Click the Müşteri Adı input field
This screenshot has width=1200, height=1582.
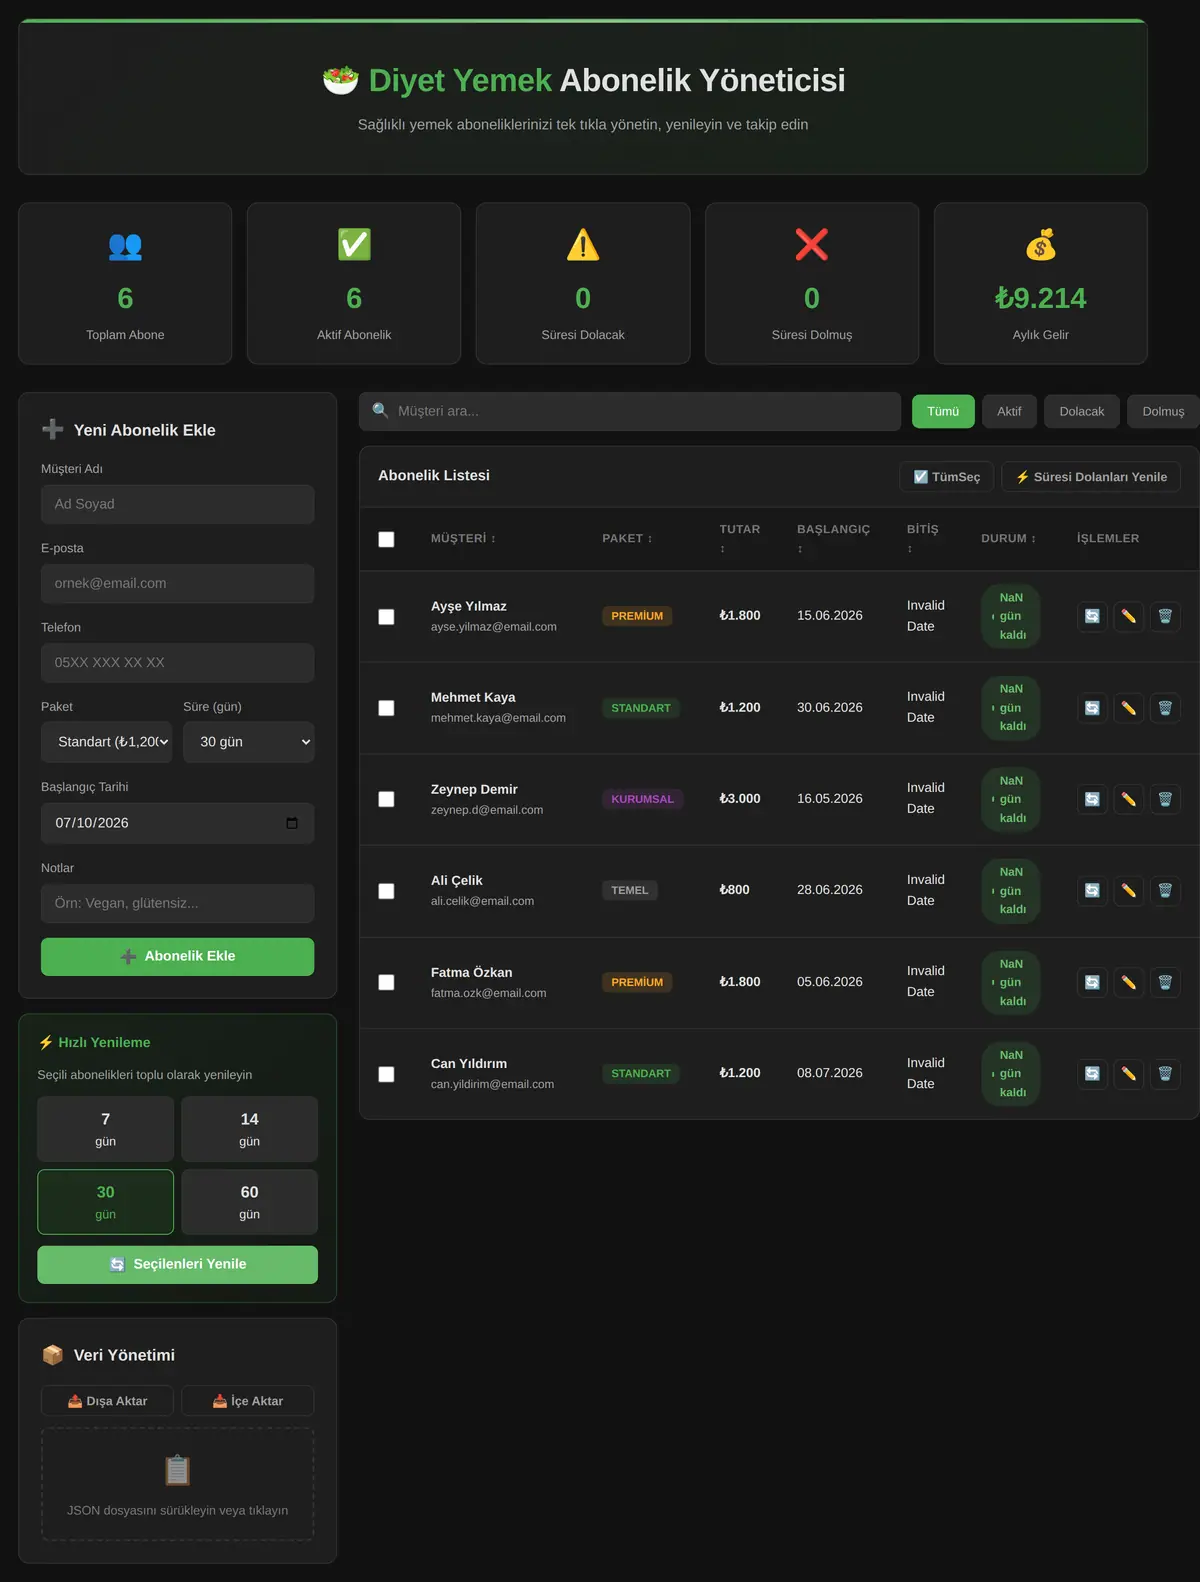(178, 504)
